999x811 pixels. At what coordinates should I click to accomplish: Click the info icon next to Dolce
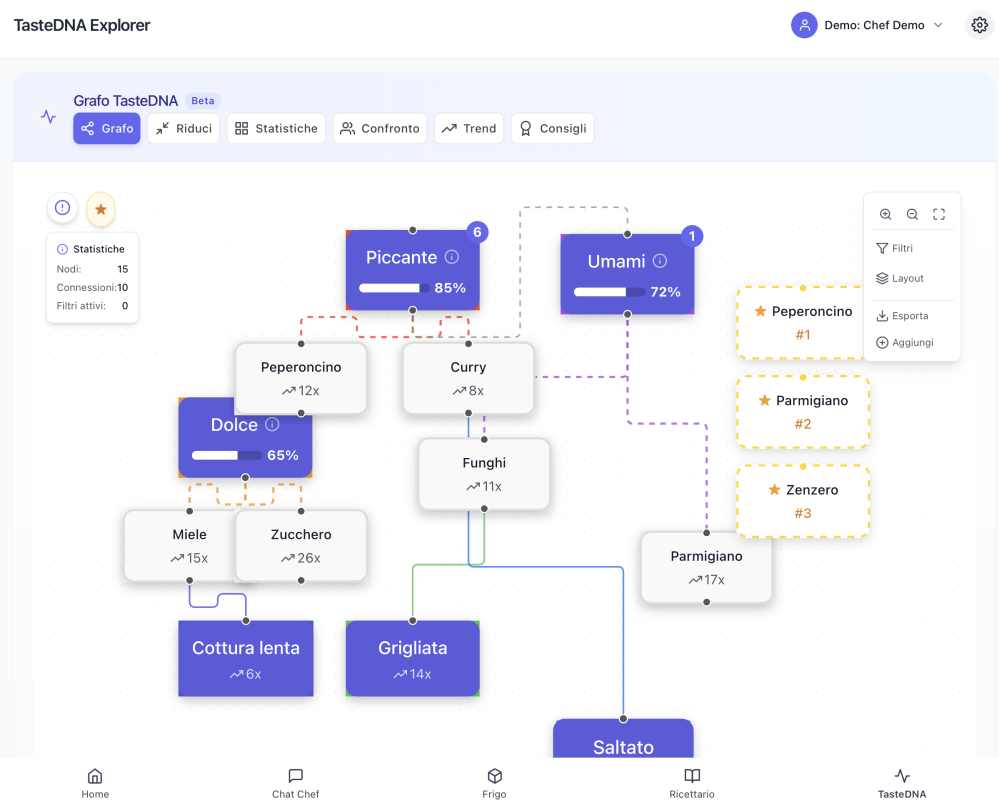click(x=272, y=425)
